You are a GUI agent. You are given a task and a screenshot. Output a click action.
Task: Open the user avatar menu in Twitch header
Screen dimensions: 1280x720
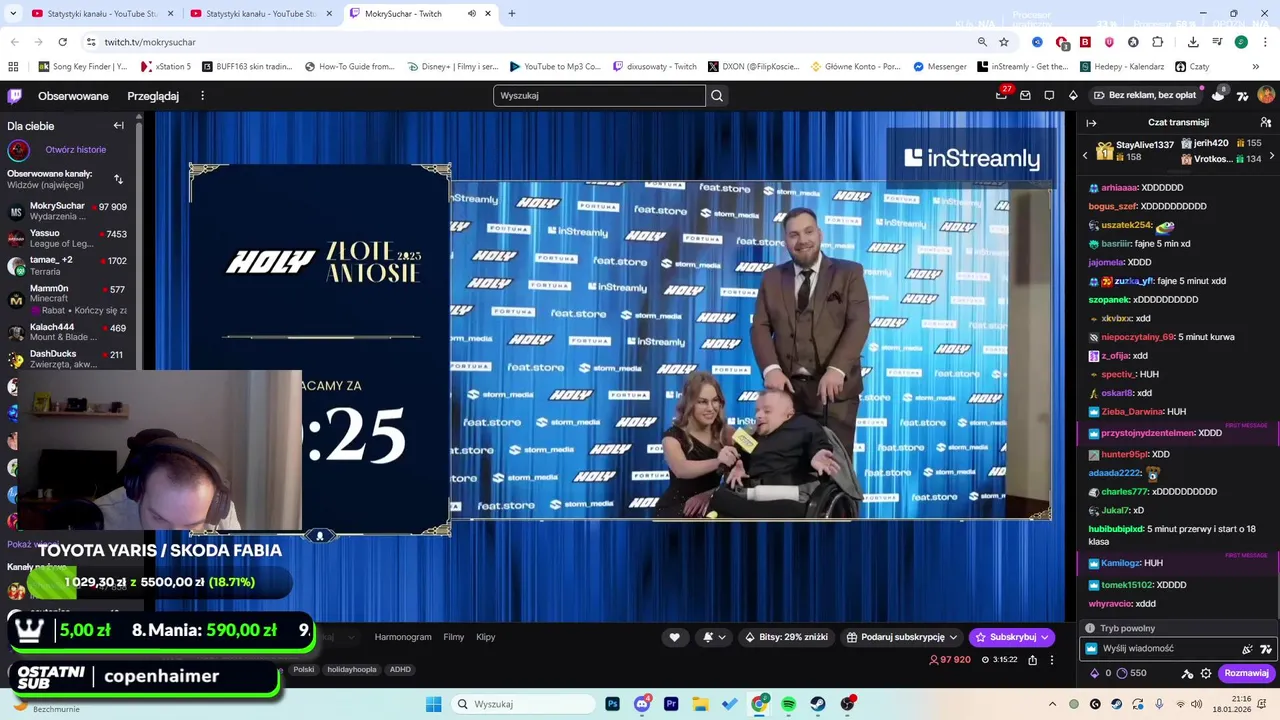coord(1266,95)
